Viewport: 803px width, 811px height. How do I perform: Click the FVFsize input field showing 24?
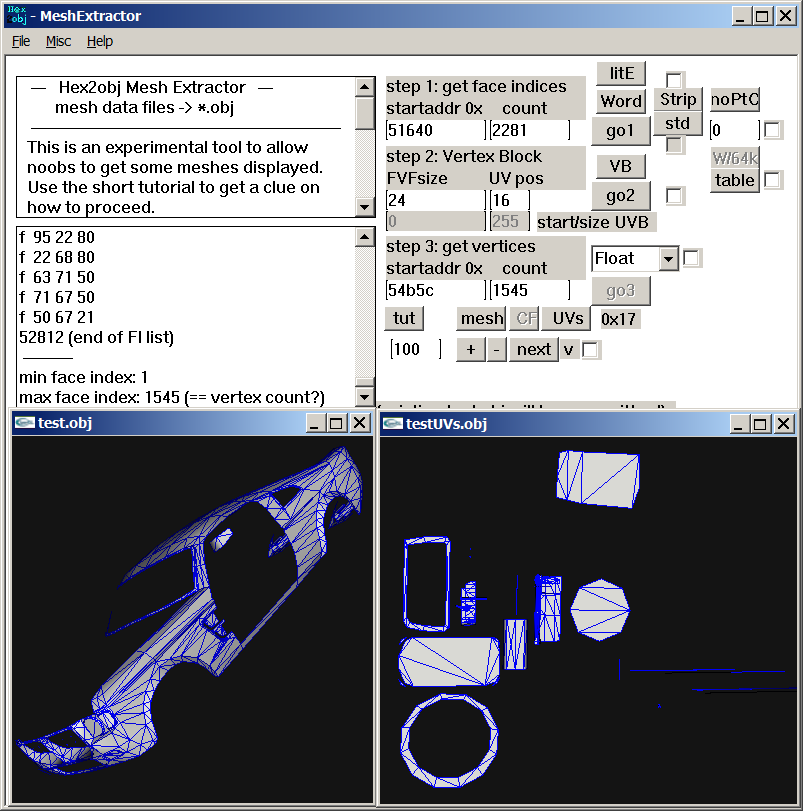click(435, 200)
